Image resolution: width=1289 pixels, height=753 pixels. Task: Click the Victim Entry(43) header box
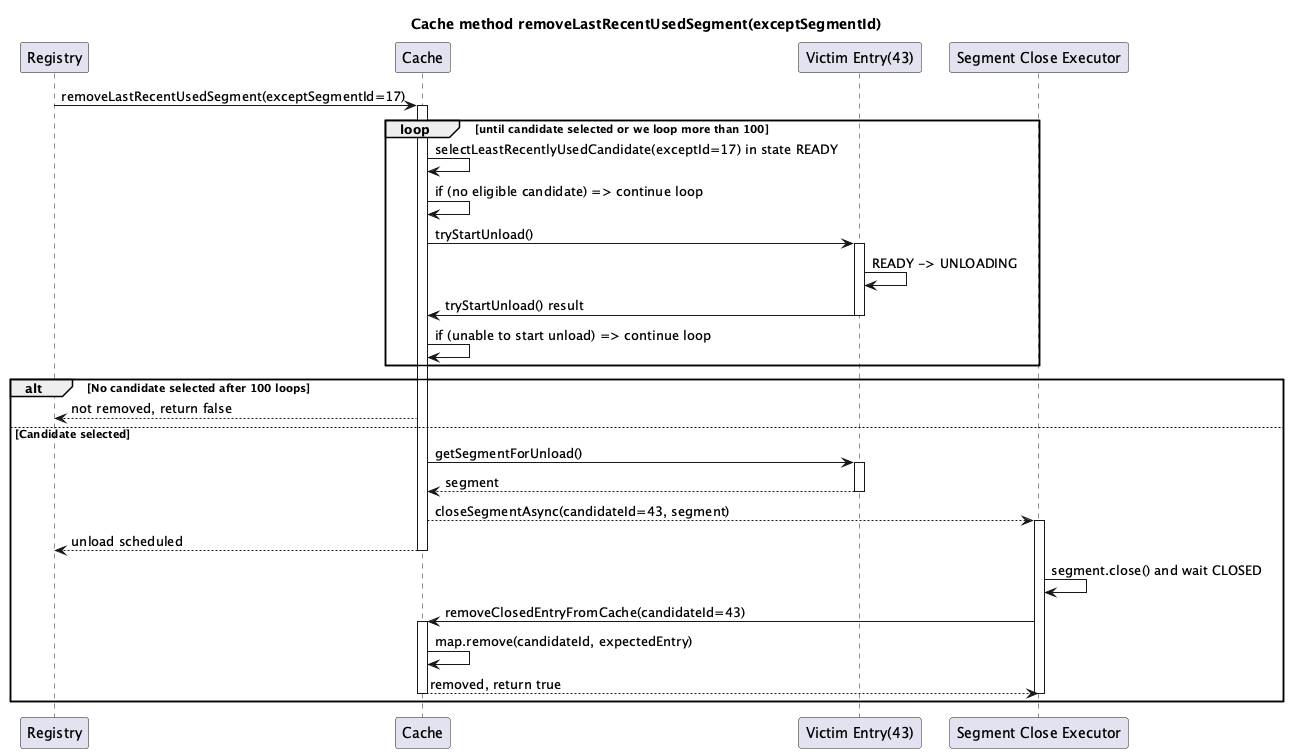(x=859, y=57)
